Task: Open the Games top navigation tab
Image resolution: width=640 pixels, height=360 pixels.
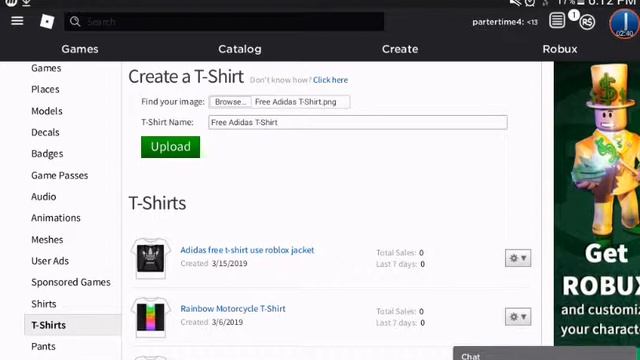Action: point(80,49)
